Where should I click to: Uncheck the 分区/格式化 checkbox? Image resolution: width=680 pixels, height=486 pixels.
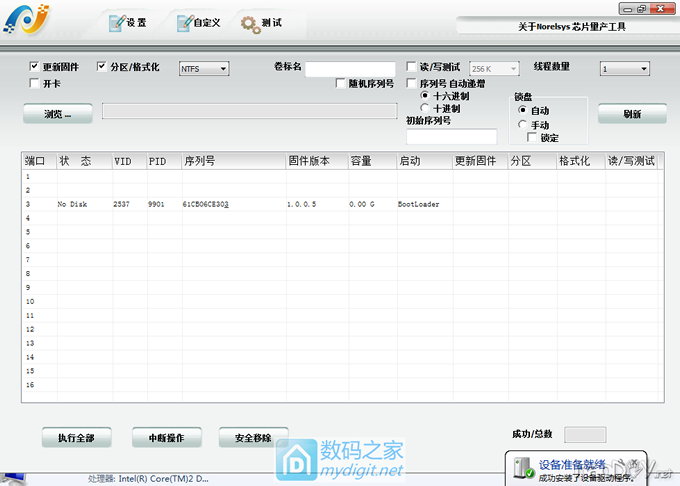pyautogui.click(x=102, y=67)
